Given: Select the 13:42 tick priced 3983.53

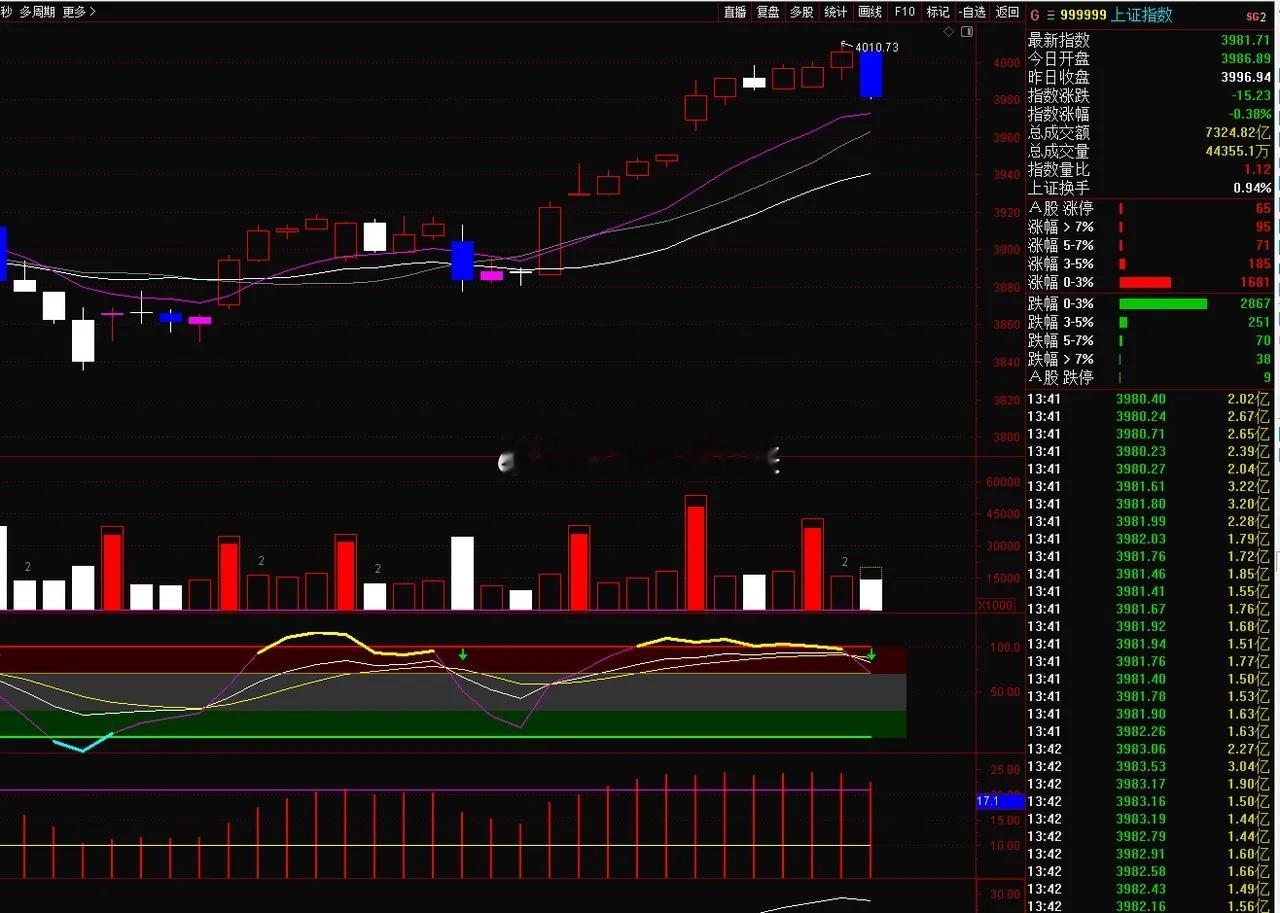Looking at the screenshot, I should [x=1151, y=766].
